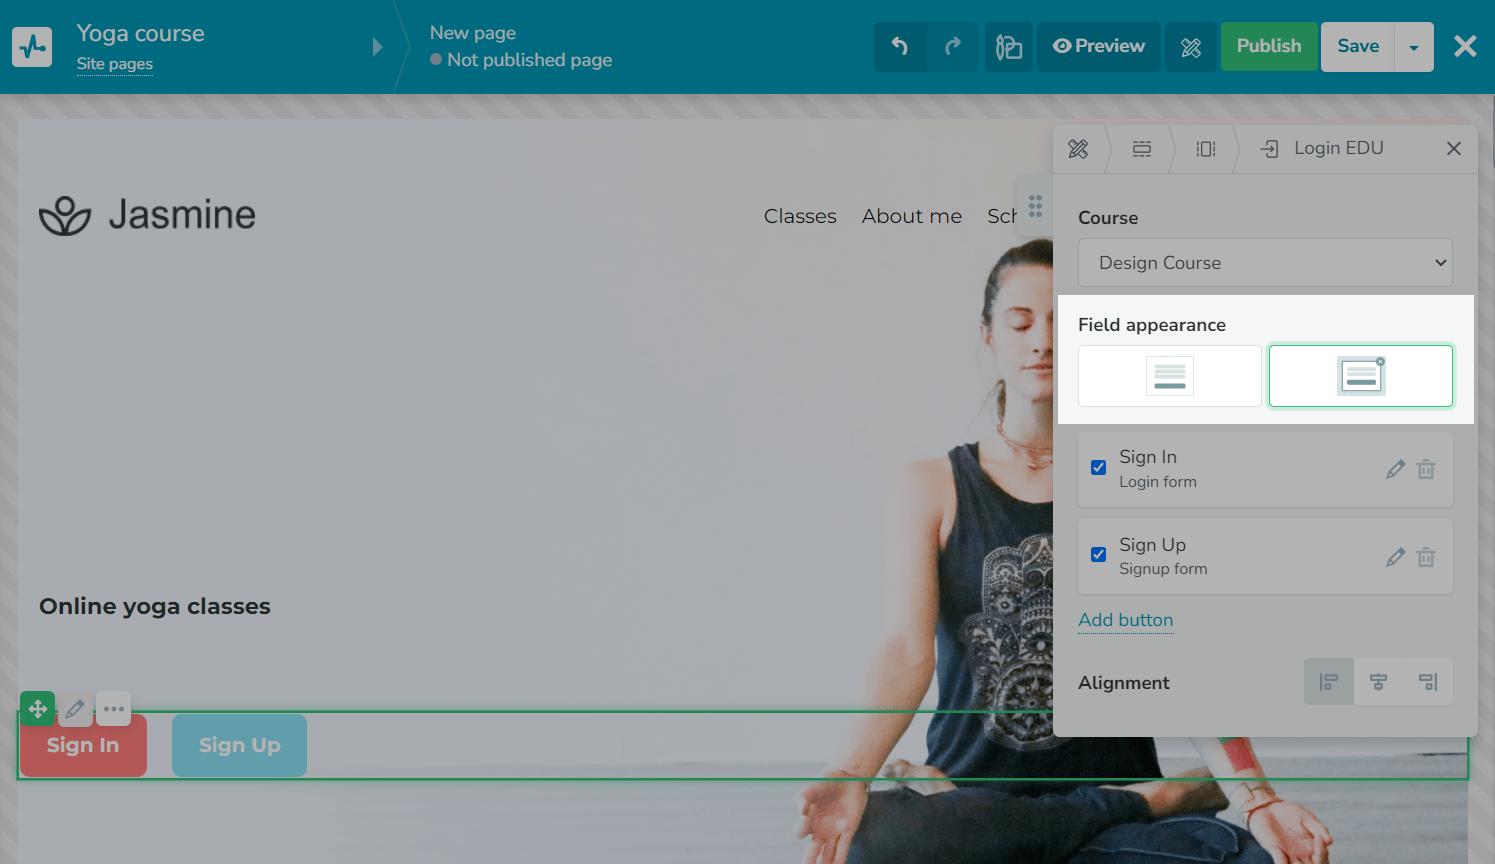Click the redo arrow in top toolbar
1495x864 pixels.
[x=953, y=47]
